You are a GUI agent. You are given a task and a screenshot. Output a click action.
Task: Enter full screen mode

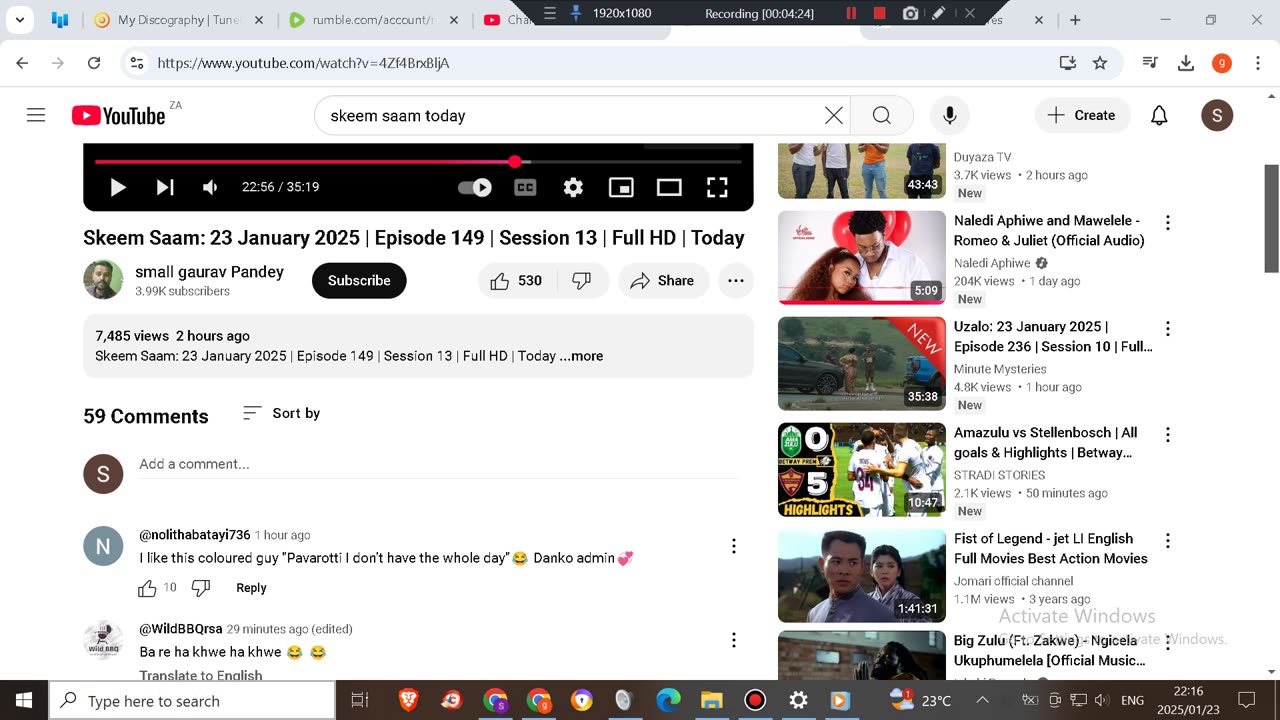pyautogui.click(x=717, y=187)
